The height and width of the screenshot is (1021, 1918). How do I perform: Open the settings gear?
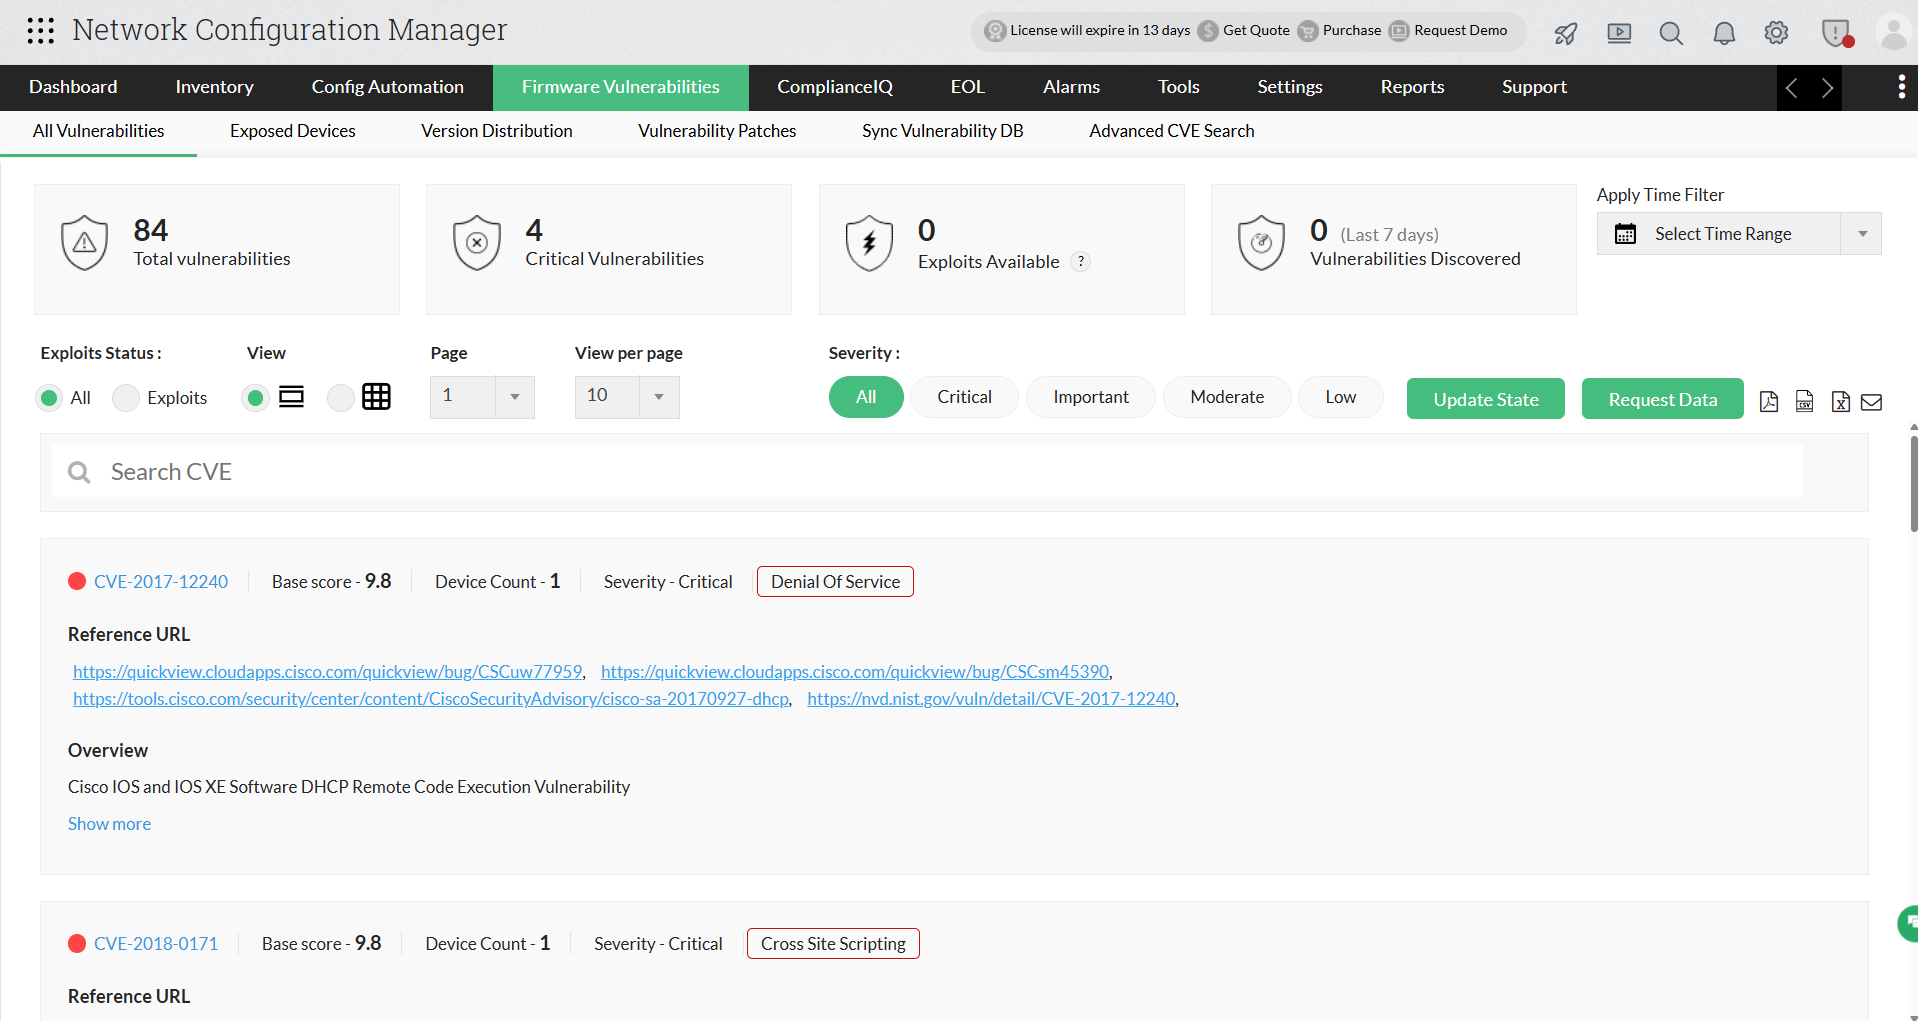tap(1777, 33)
